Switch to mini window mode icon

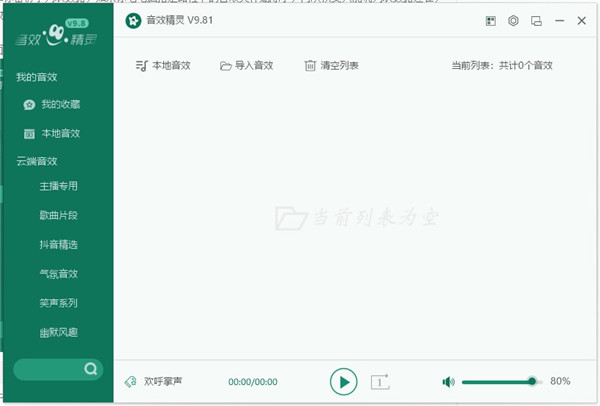536,20
